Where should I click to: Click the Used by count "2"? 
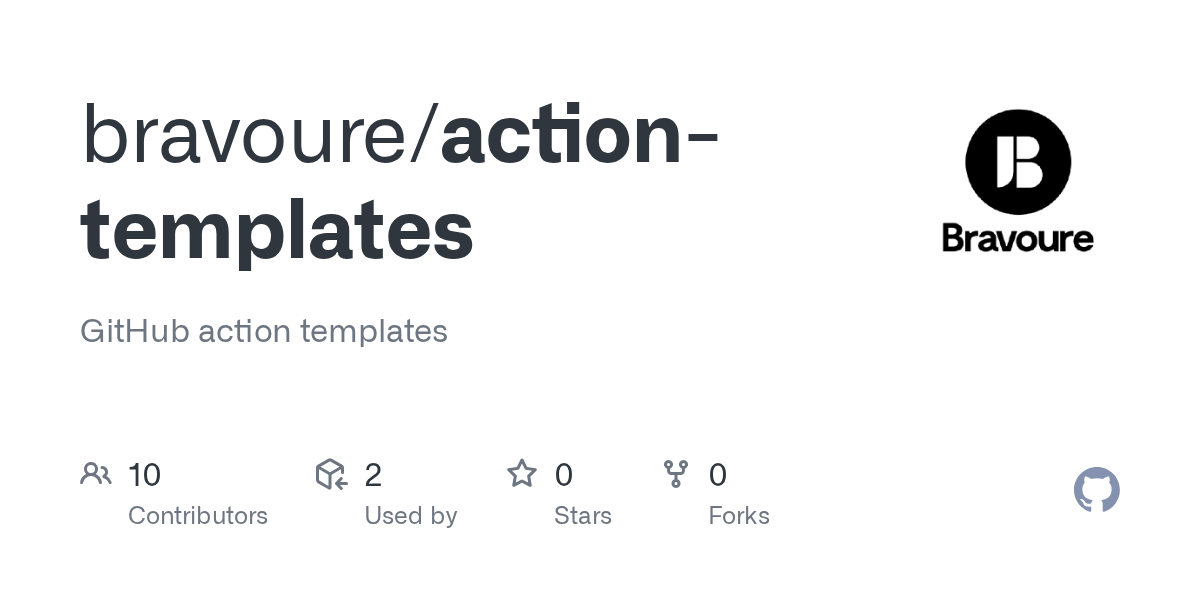coord(373,475)
